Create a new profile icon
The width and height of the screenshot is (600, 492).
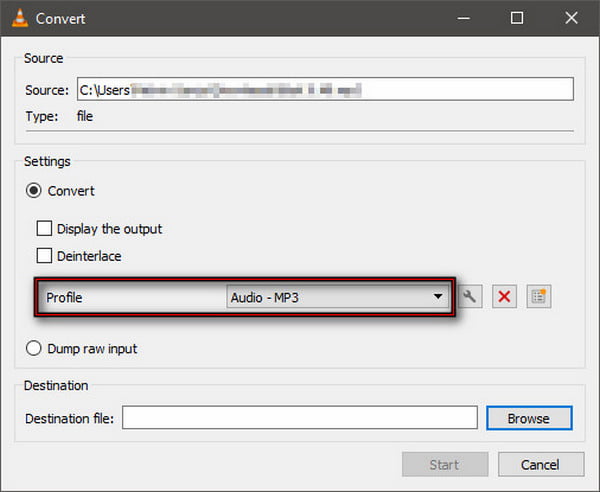point(539,297)
